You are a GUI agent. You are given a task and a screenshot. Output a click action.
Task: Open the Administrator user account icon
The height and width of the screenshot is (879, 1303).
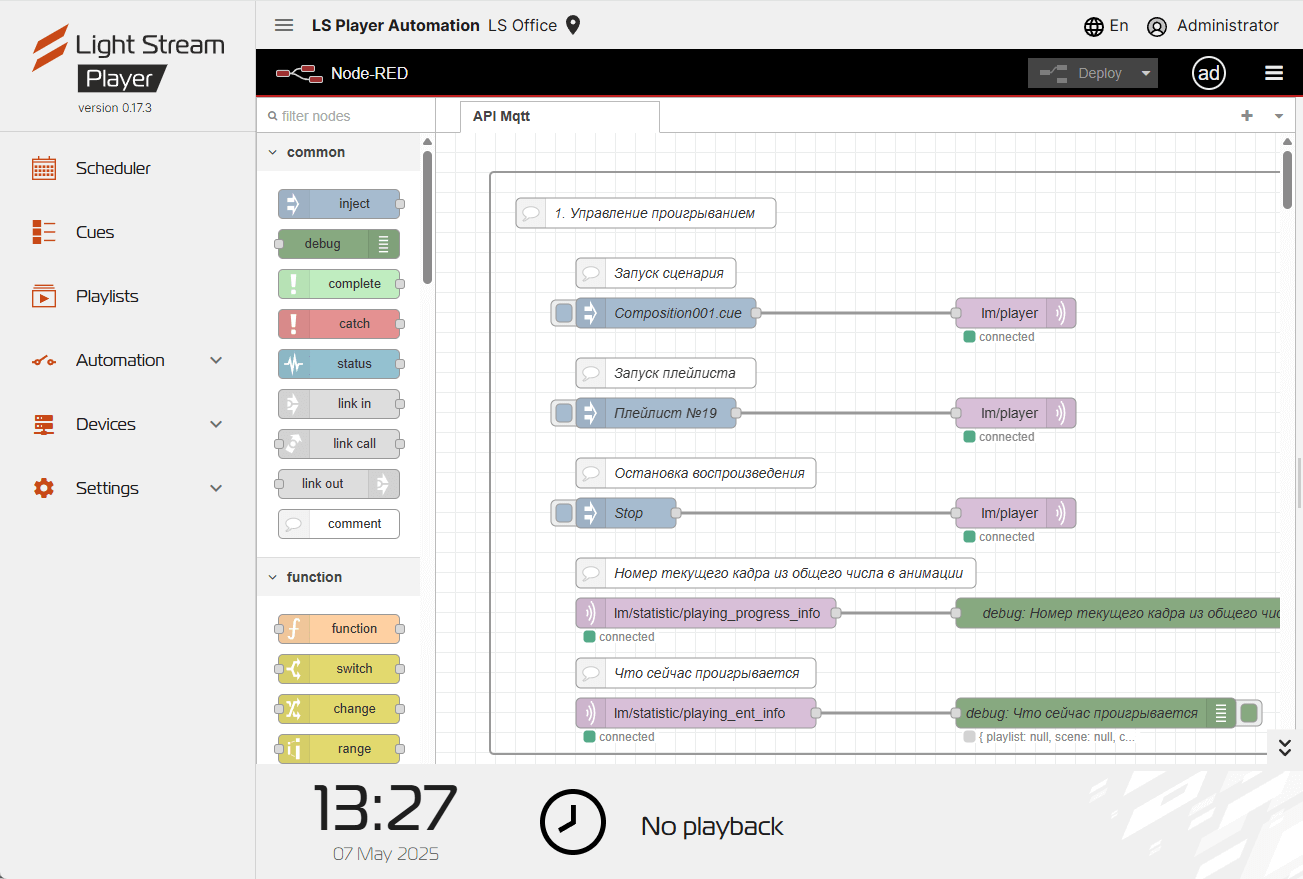(x=1157, y=27)
